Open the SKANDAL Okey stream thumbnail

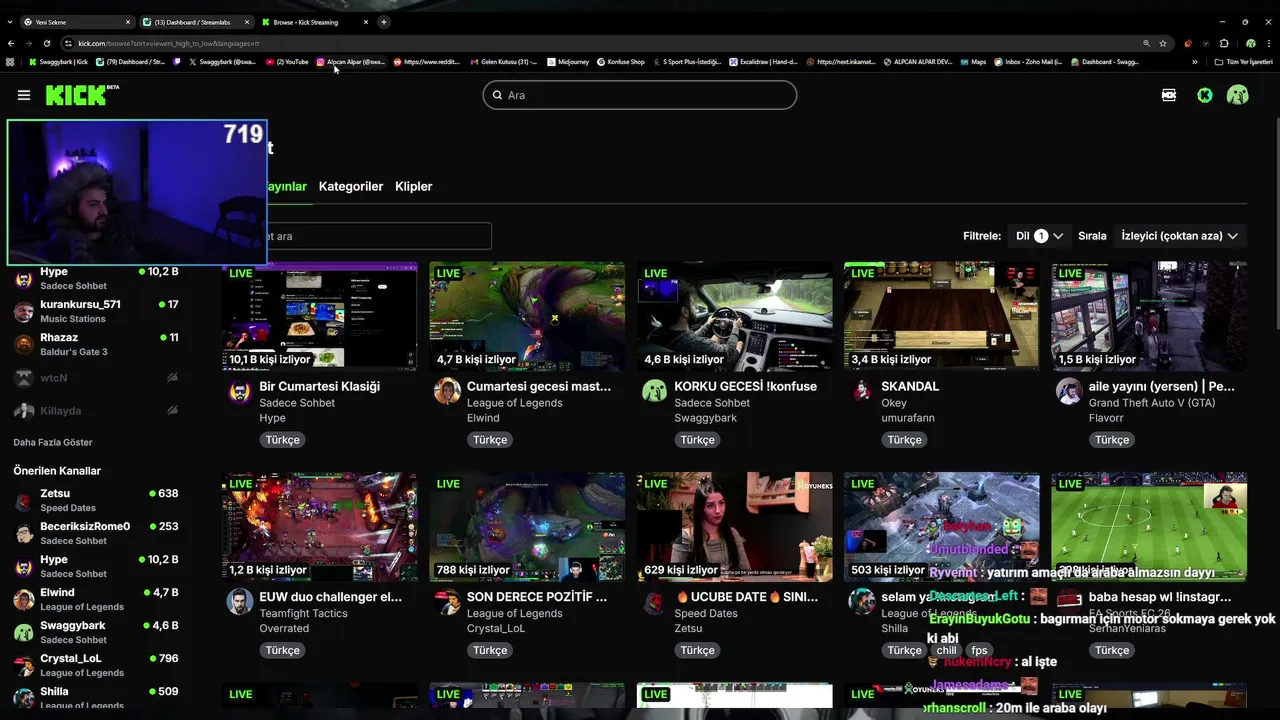[x=942, y=316]
